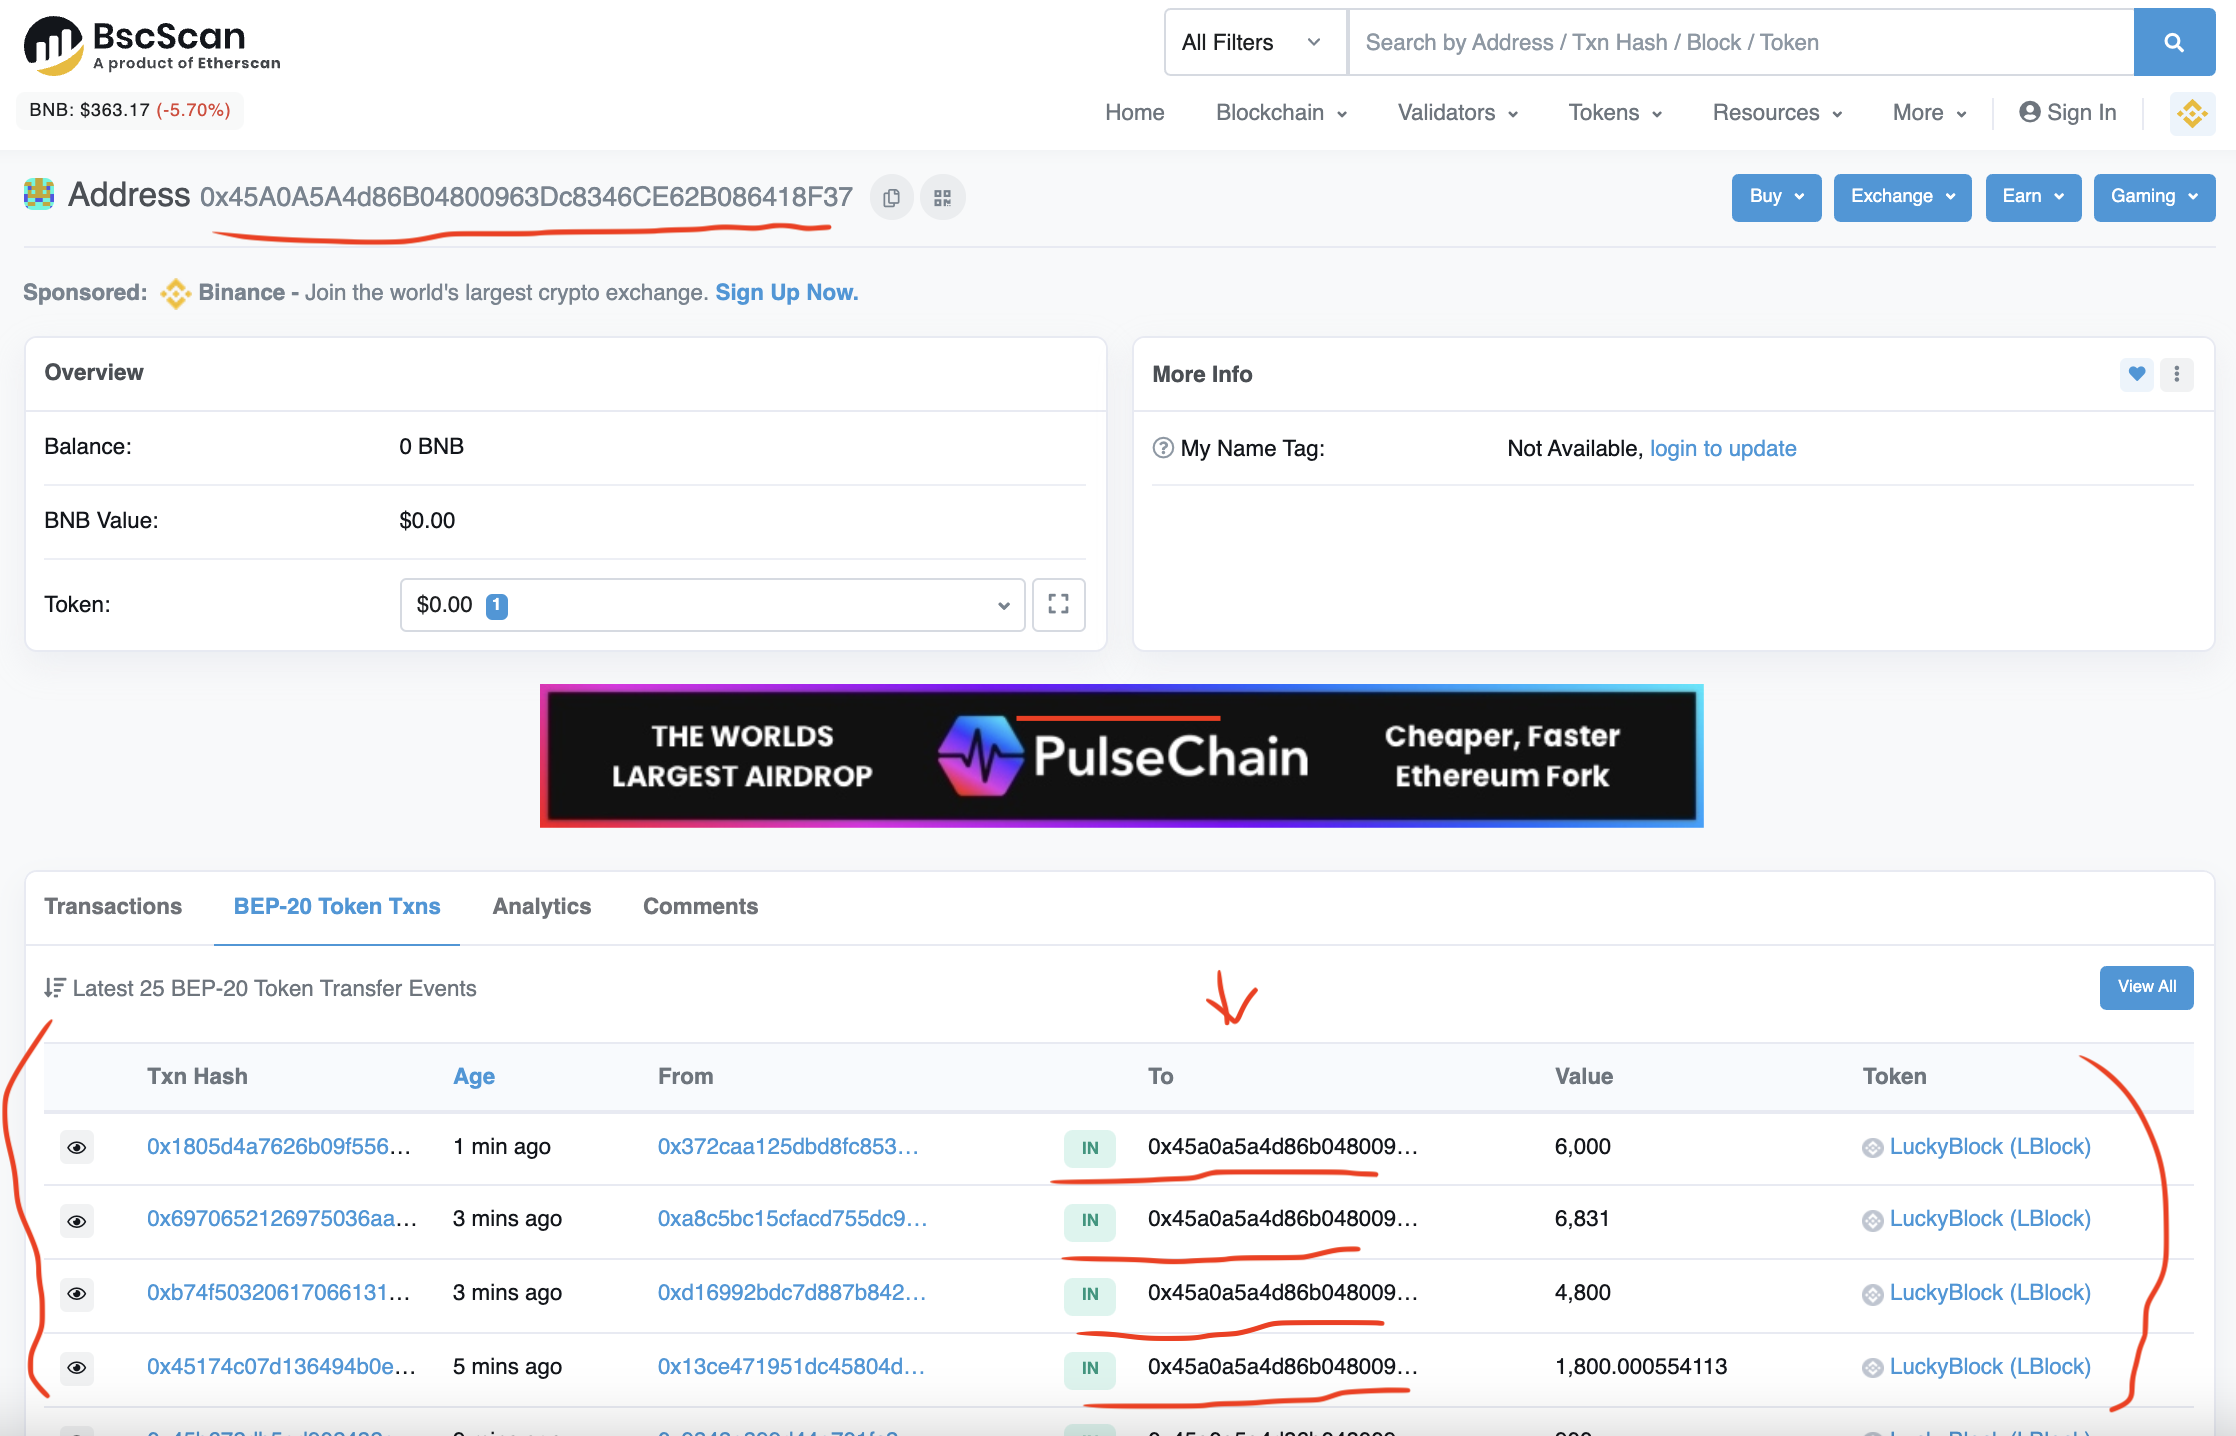The image size is (2236, 1436).
Task: Toggle eye preview for txn 0xb74f50320617066131
Action: tap(77, 1293)
